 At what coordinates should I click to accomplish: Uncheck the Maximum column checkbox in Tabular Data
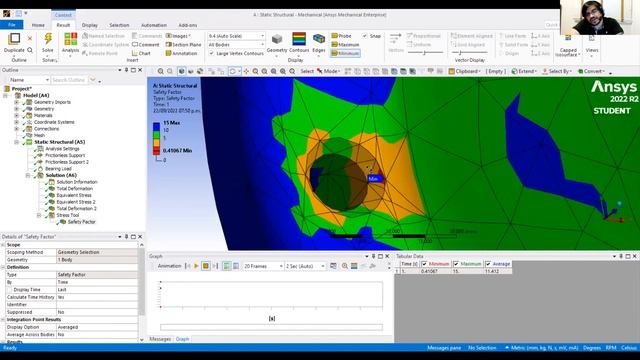click(x=456, y=264)
